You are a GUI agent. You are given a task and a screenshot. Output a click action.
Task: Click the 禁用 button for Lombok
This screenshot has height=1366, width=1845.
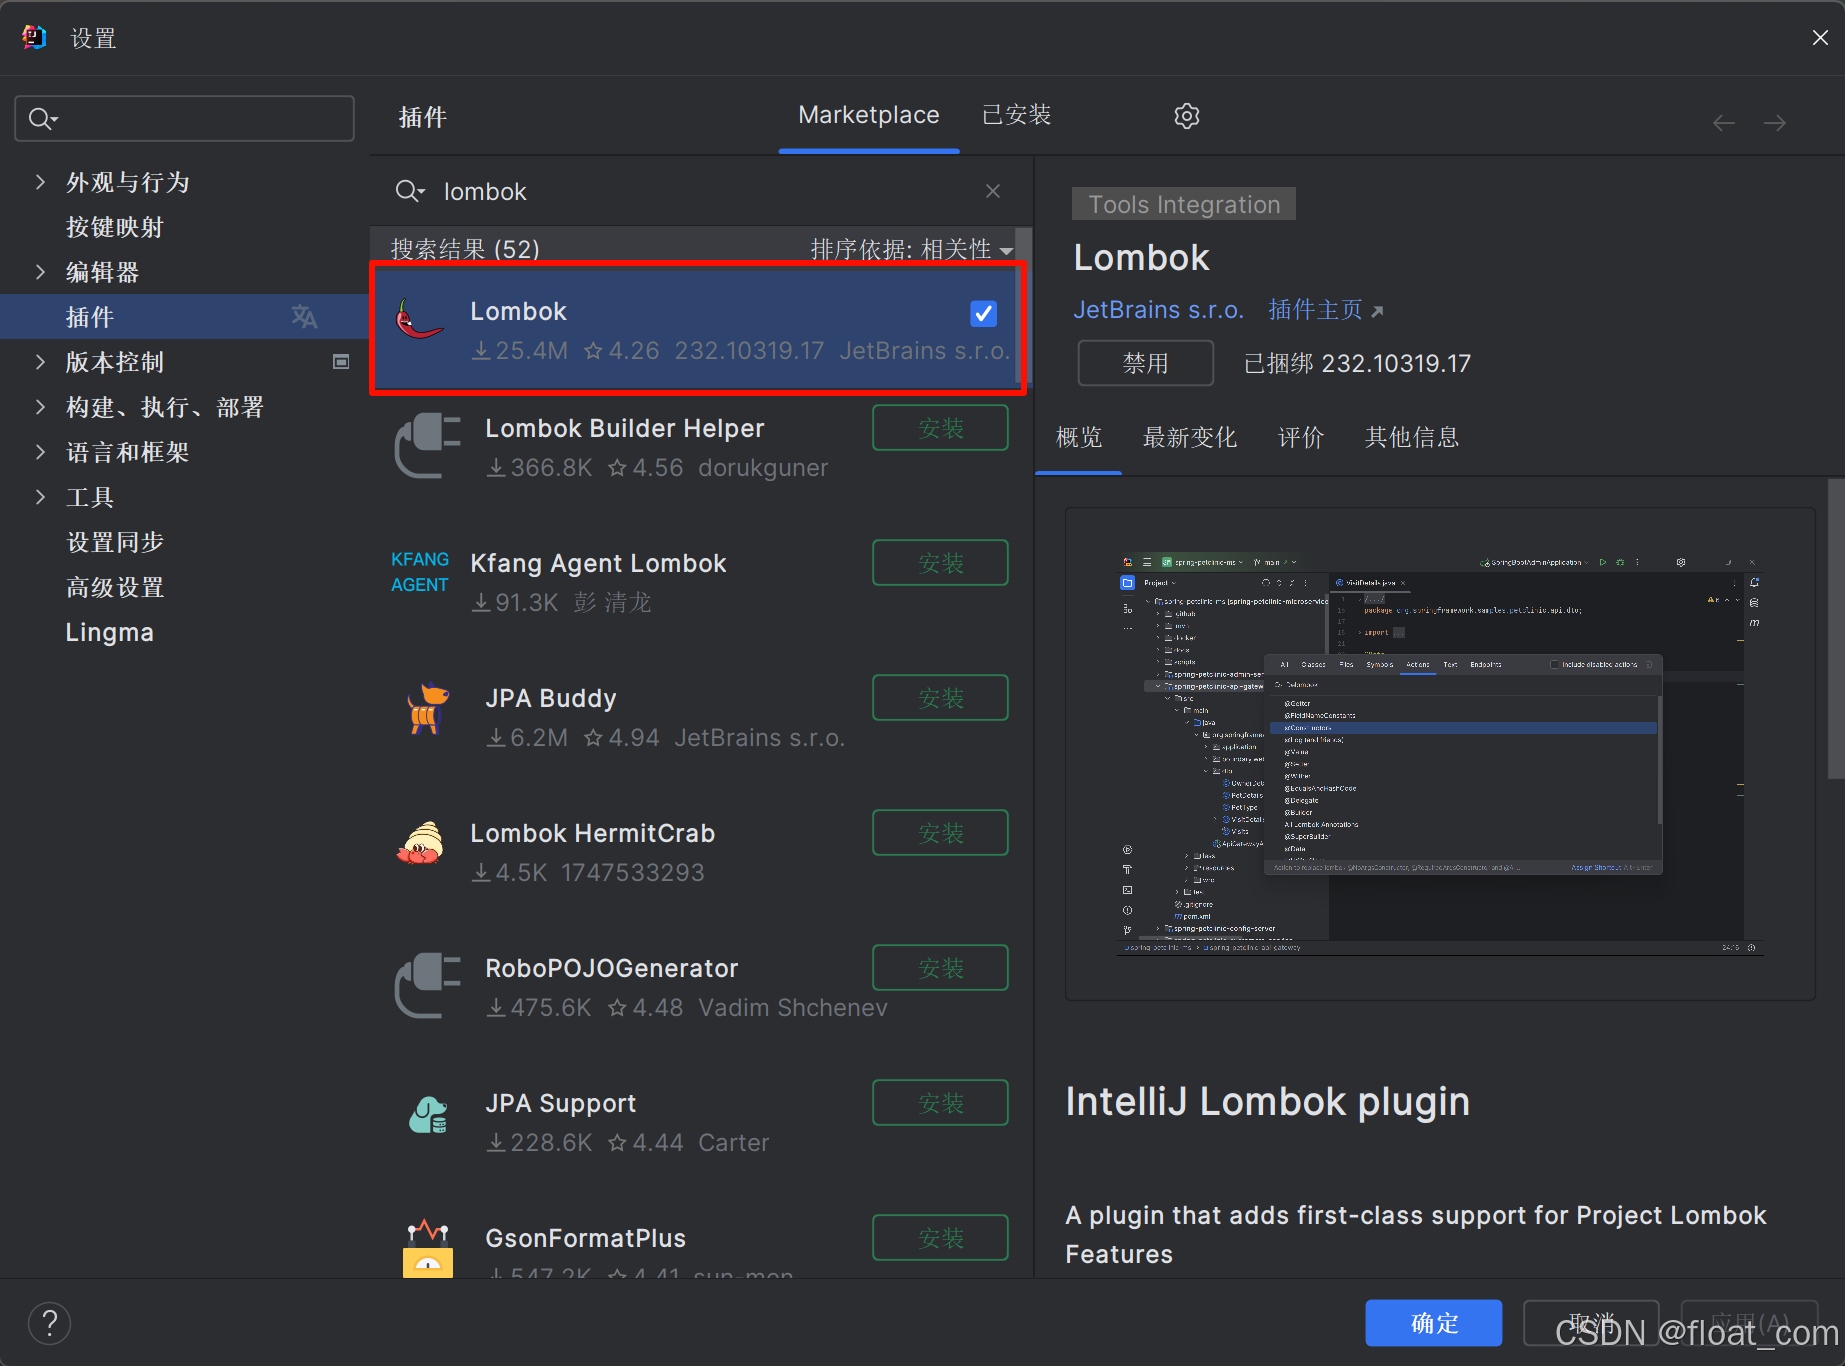1145,363
